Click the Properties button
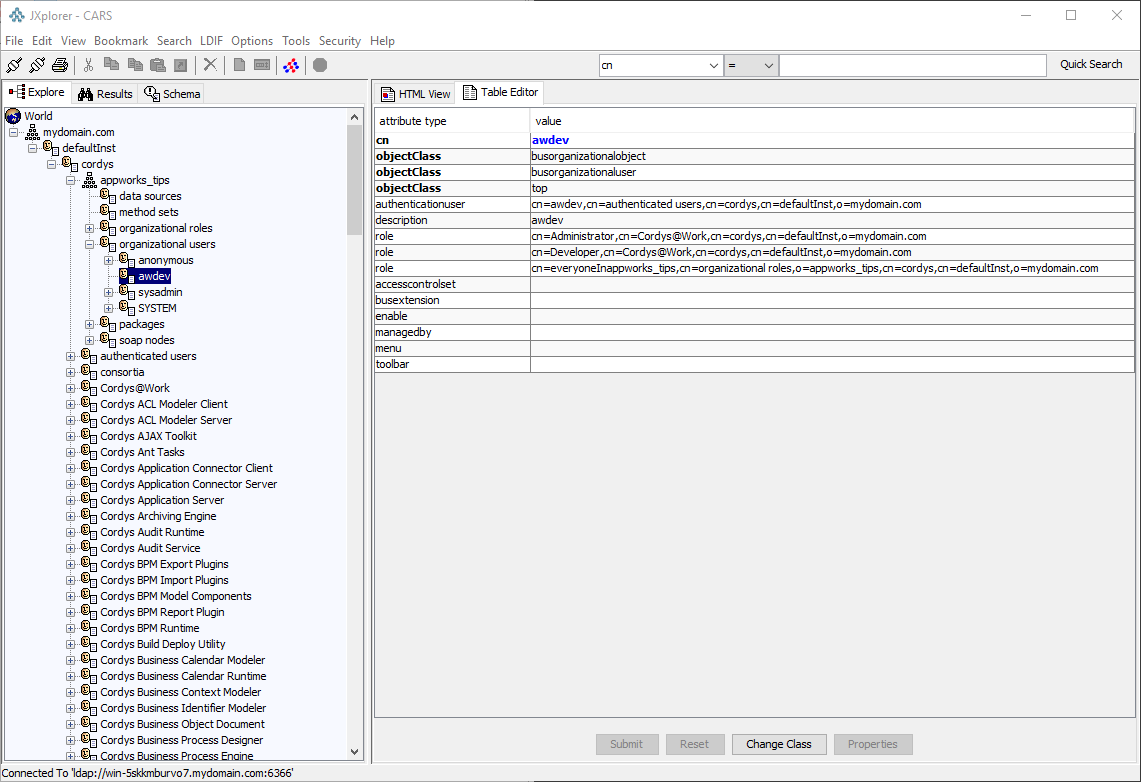The image size is (1141, 782). coord(872,744)
